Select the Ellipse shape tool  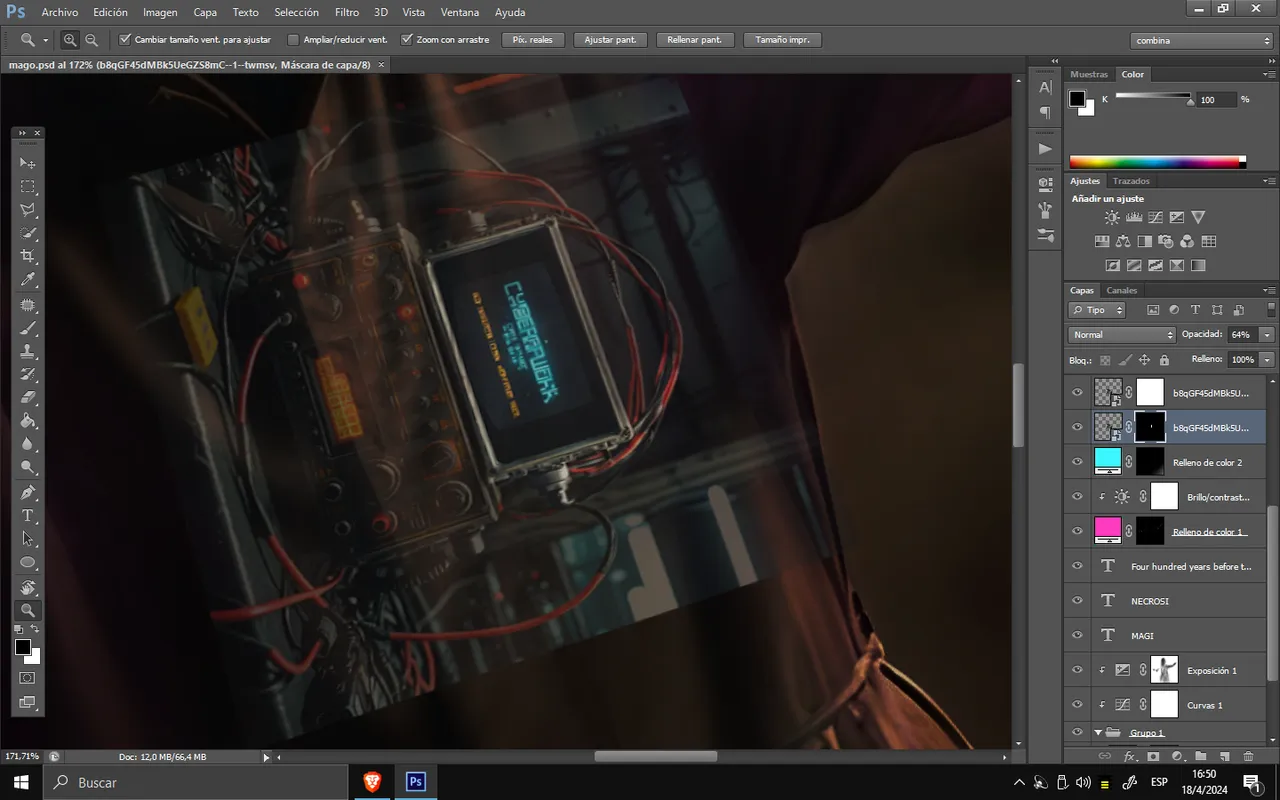point(28,563)
